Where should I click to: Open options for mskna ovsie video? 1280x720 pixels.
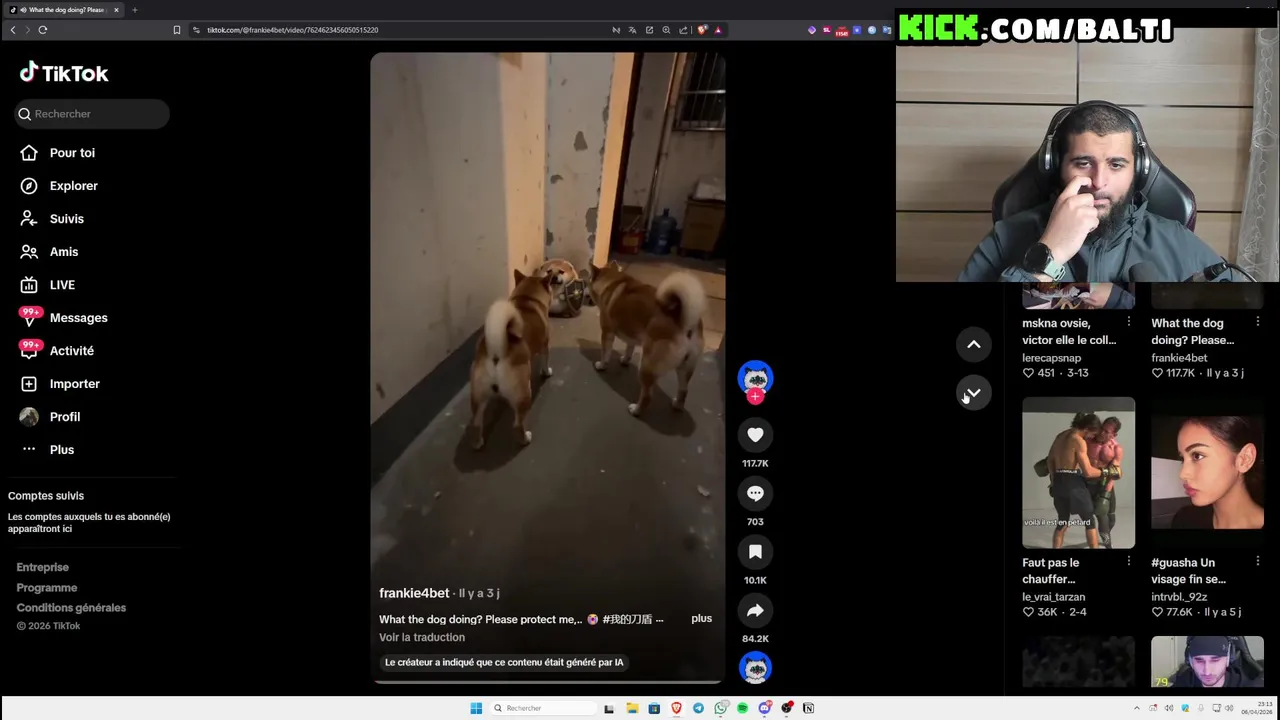[1128, 322]
